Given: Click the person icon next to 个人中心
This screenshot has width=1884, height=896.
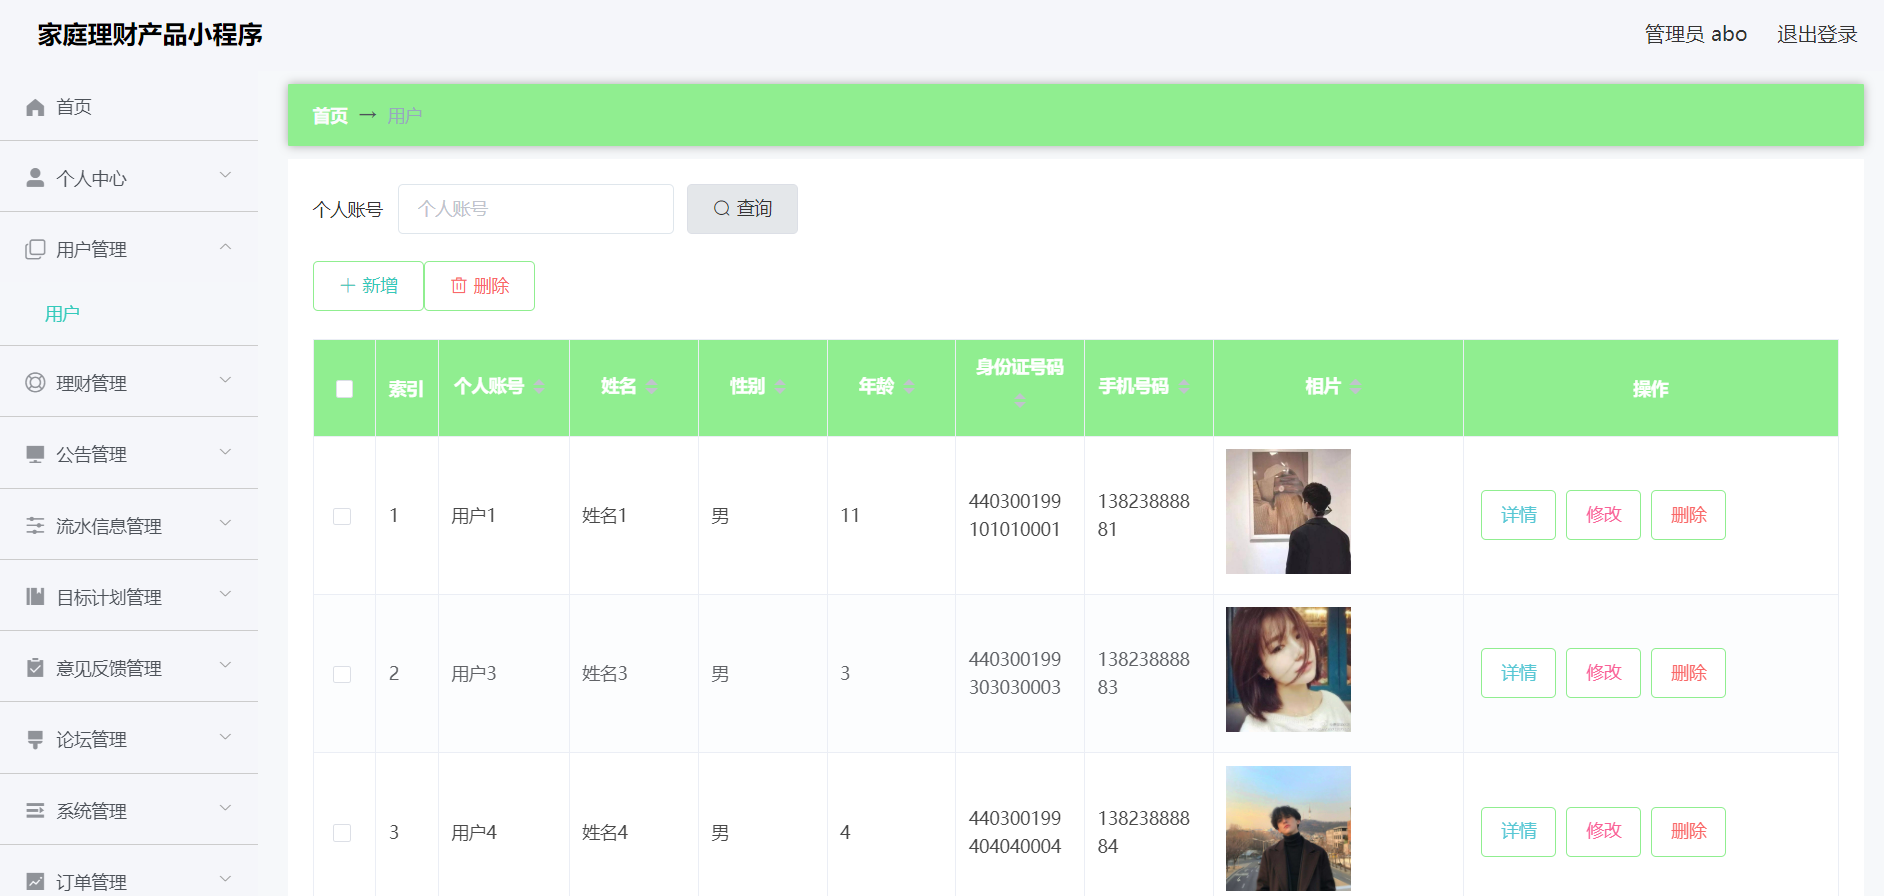Looking at the screenshot, I should pos(35,178).
